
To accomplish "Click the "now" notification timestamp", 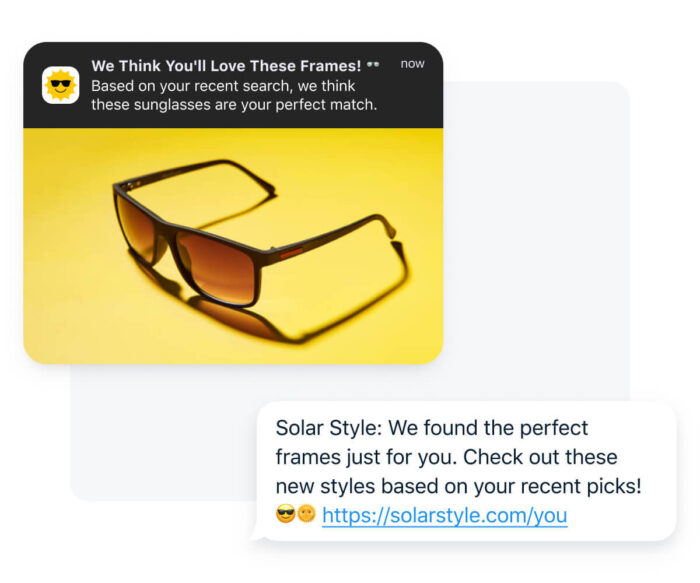I will click(x=412, y=64).
